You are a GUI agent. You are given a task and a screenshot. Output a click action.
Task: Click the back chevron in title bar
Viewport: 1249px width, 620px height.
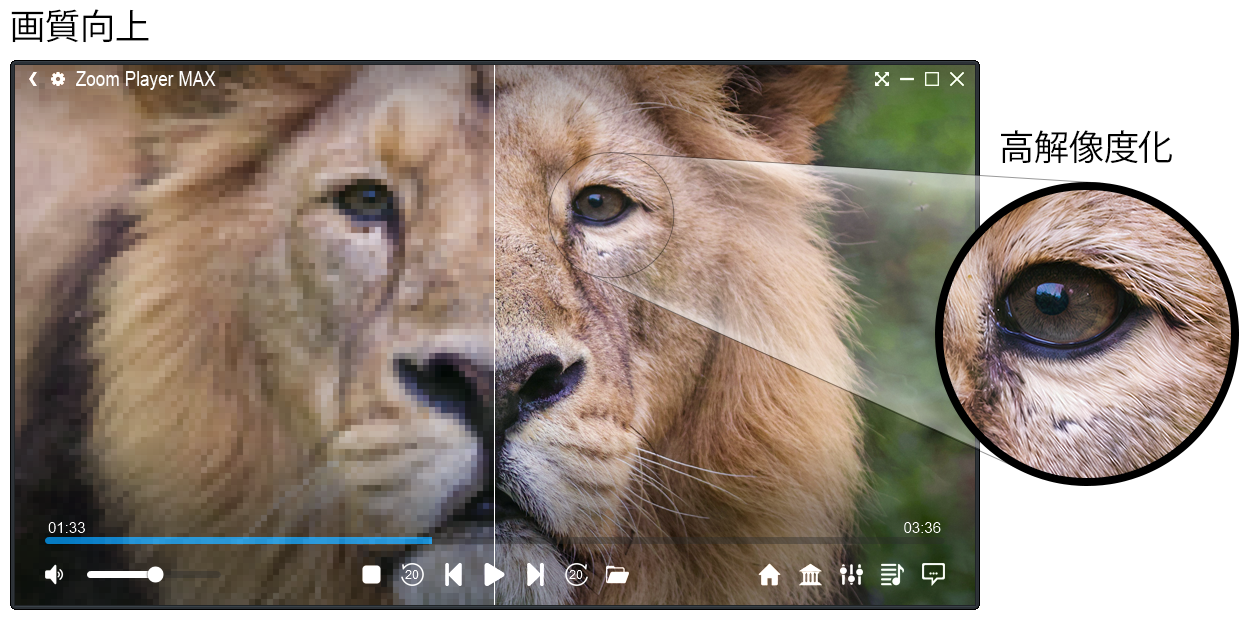click(33, 79)
